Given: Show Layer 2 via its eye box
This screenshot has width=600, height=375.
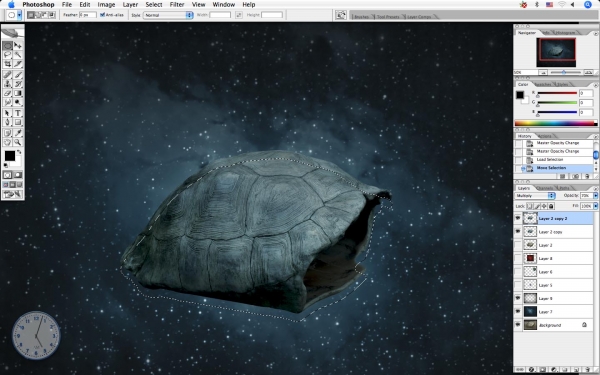Looking at the screenshot, I should pos(518,245).
